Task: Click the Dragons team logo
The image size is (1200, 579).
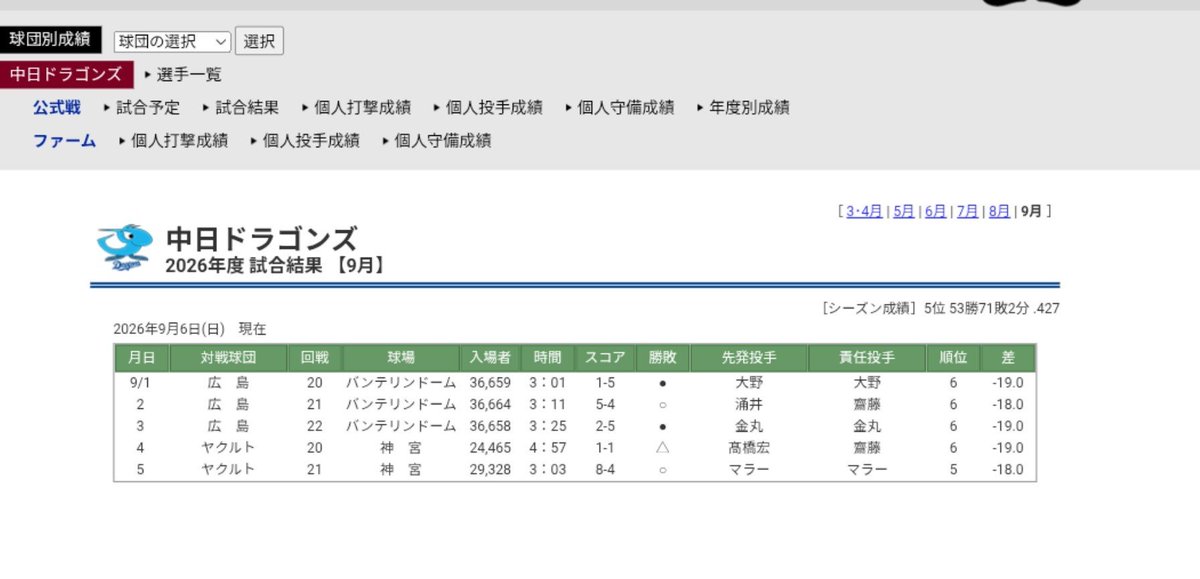Action: click(x=125, y=249)
